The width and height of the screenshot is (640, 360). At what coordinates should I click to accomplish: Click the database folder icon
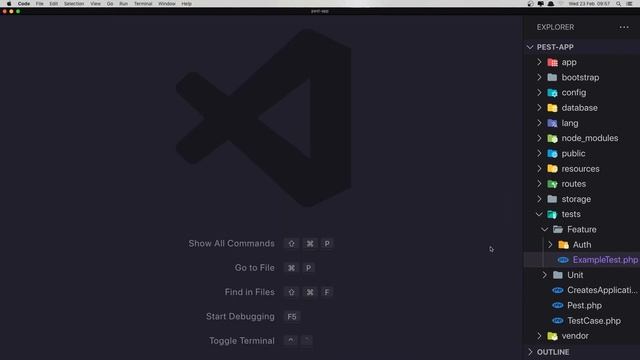(x=552, y=108)
